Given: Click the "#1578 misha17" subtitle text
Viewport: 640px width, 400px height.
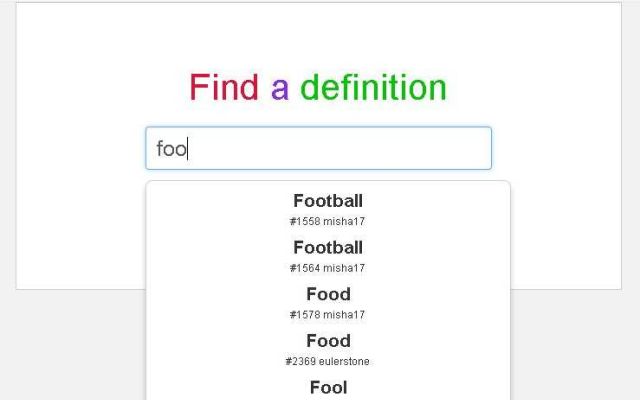Looking at the screenshot, I should point(328,315).
